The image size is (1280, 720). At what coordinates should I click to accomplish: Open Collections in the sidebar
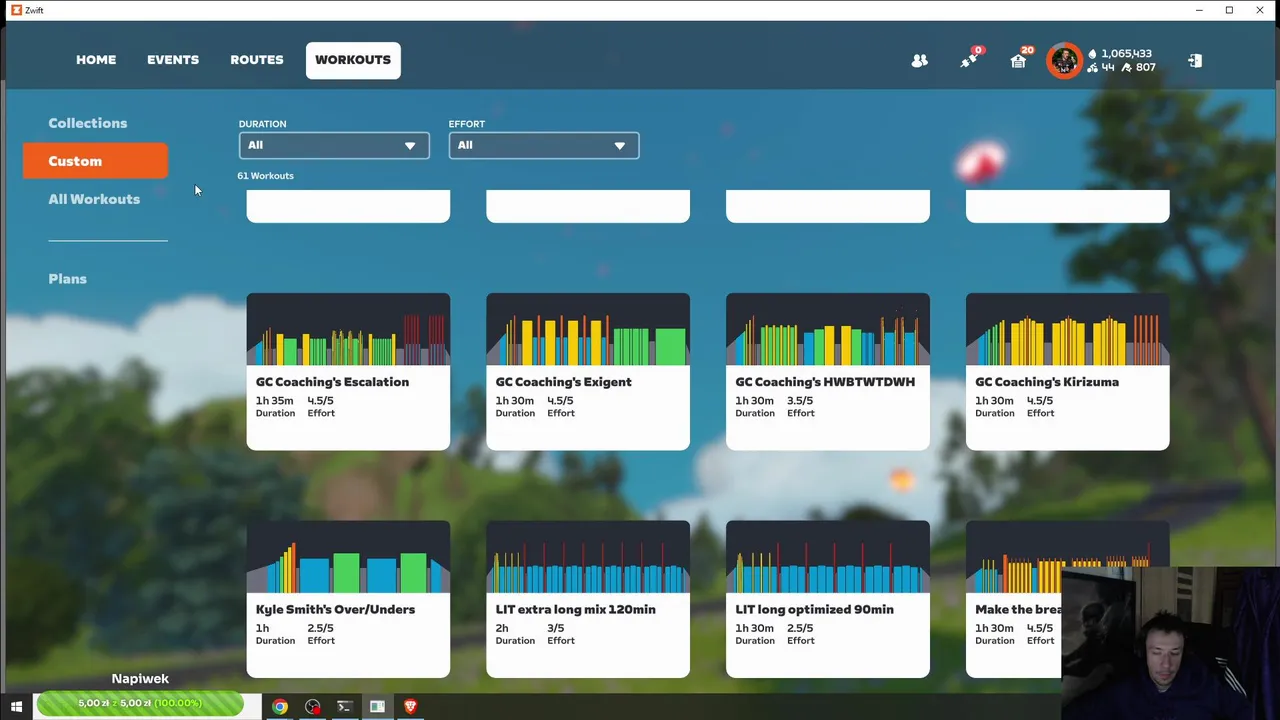click(88, 123)
